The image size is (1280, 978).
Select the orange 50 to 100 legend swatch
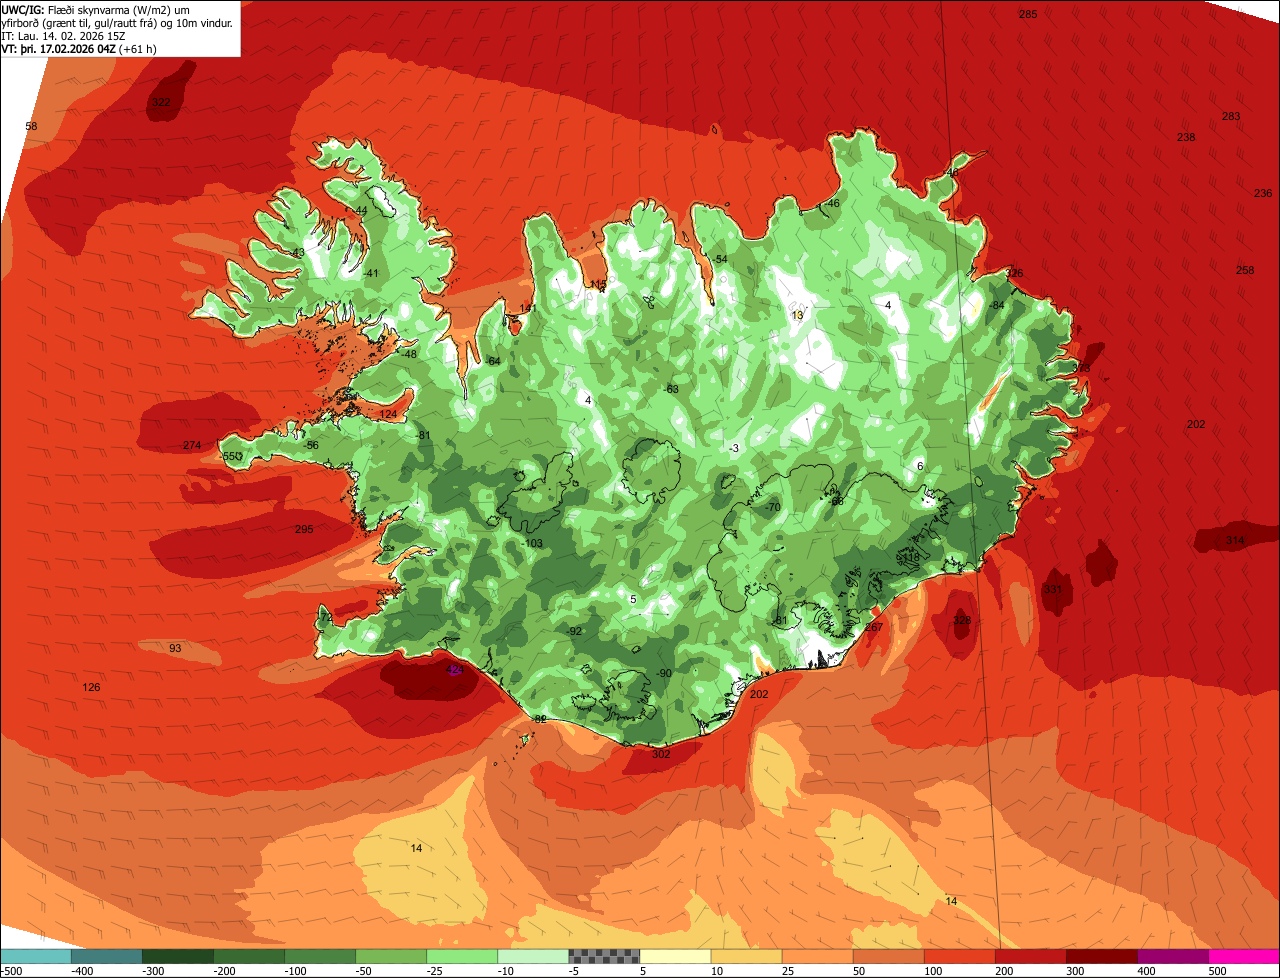coord(889,956)
